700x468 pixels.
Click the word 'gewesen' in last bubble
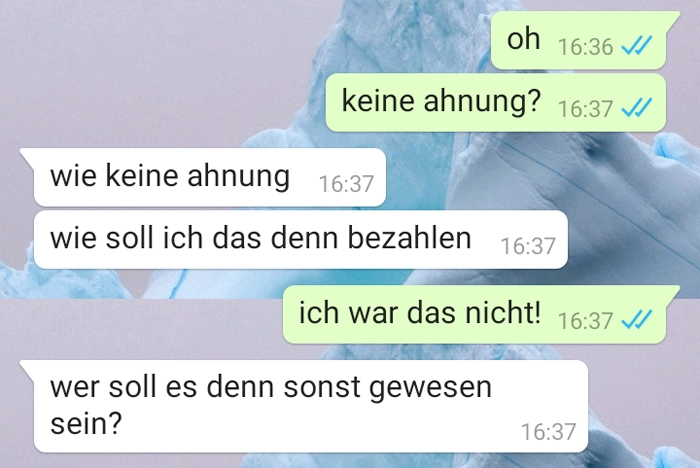tap(431, 389)
